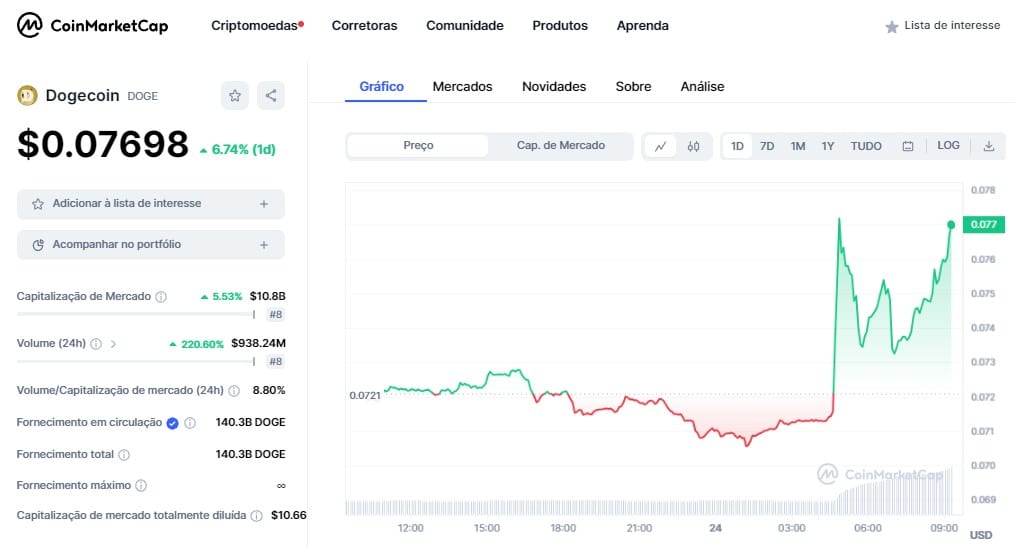Select the candlestick chart view icon
The height and width of the screenshot is (548, 1015).
pos(693,146)
